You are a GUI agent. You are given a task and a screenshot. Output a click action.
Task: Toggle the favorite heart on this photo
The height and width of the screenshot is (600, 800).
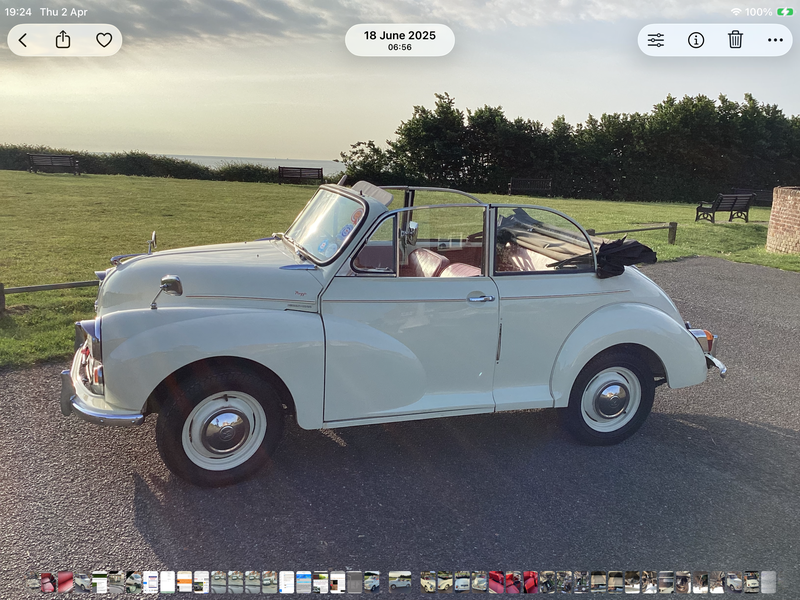(x=104, y=40)
